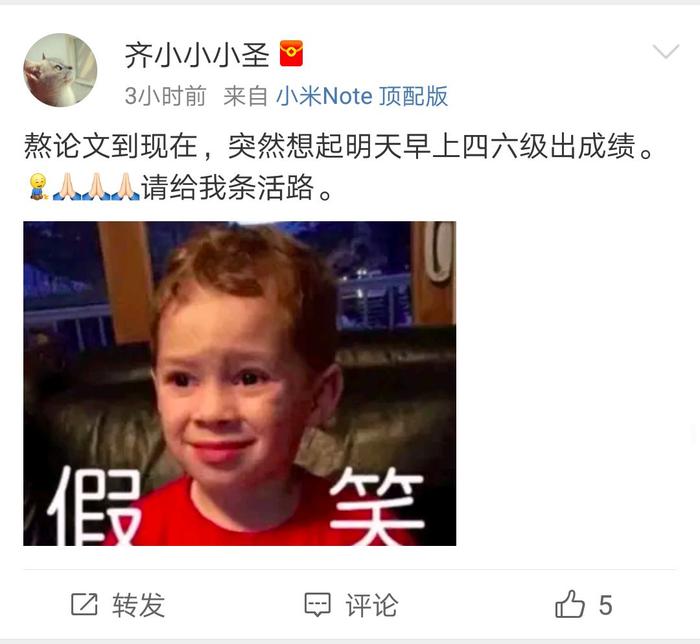Like the post with thumbs-up icon
This screenshot has height=644, width=700.
(x=570, y=604)
